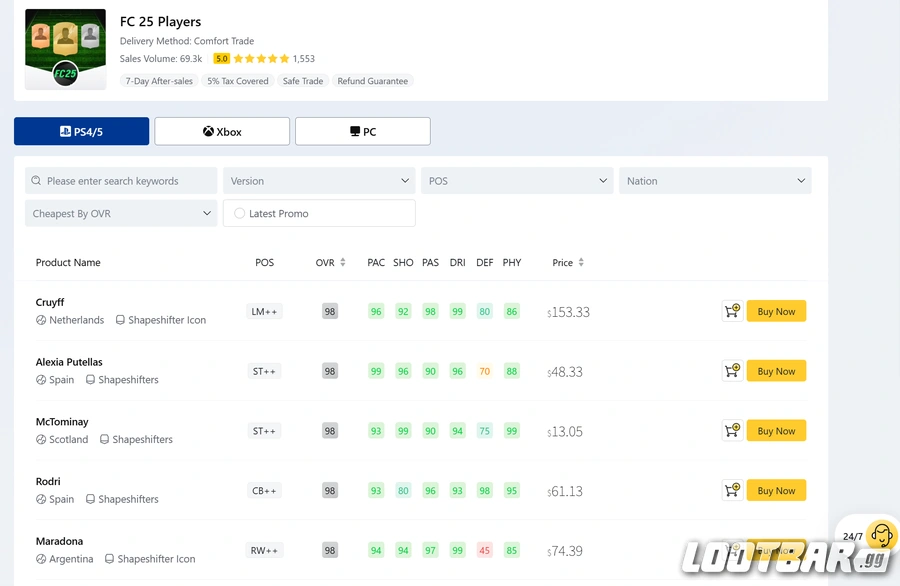Buy McTominay now
This screenshot has height=586, width=900.
(x=776, y=431)
